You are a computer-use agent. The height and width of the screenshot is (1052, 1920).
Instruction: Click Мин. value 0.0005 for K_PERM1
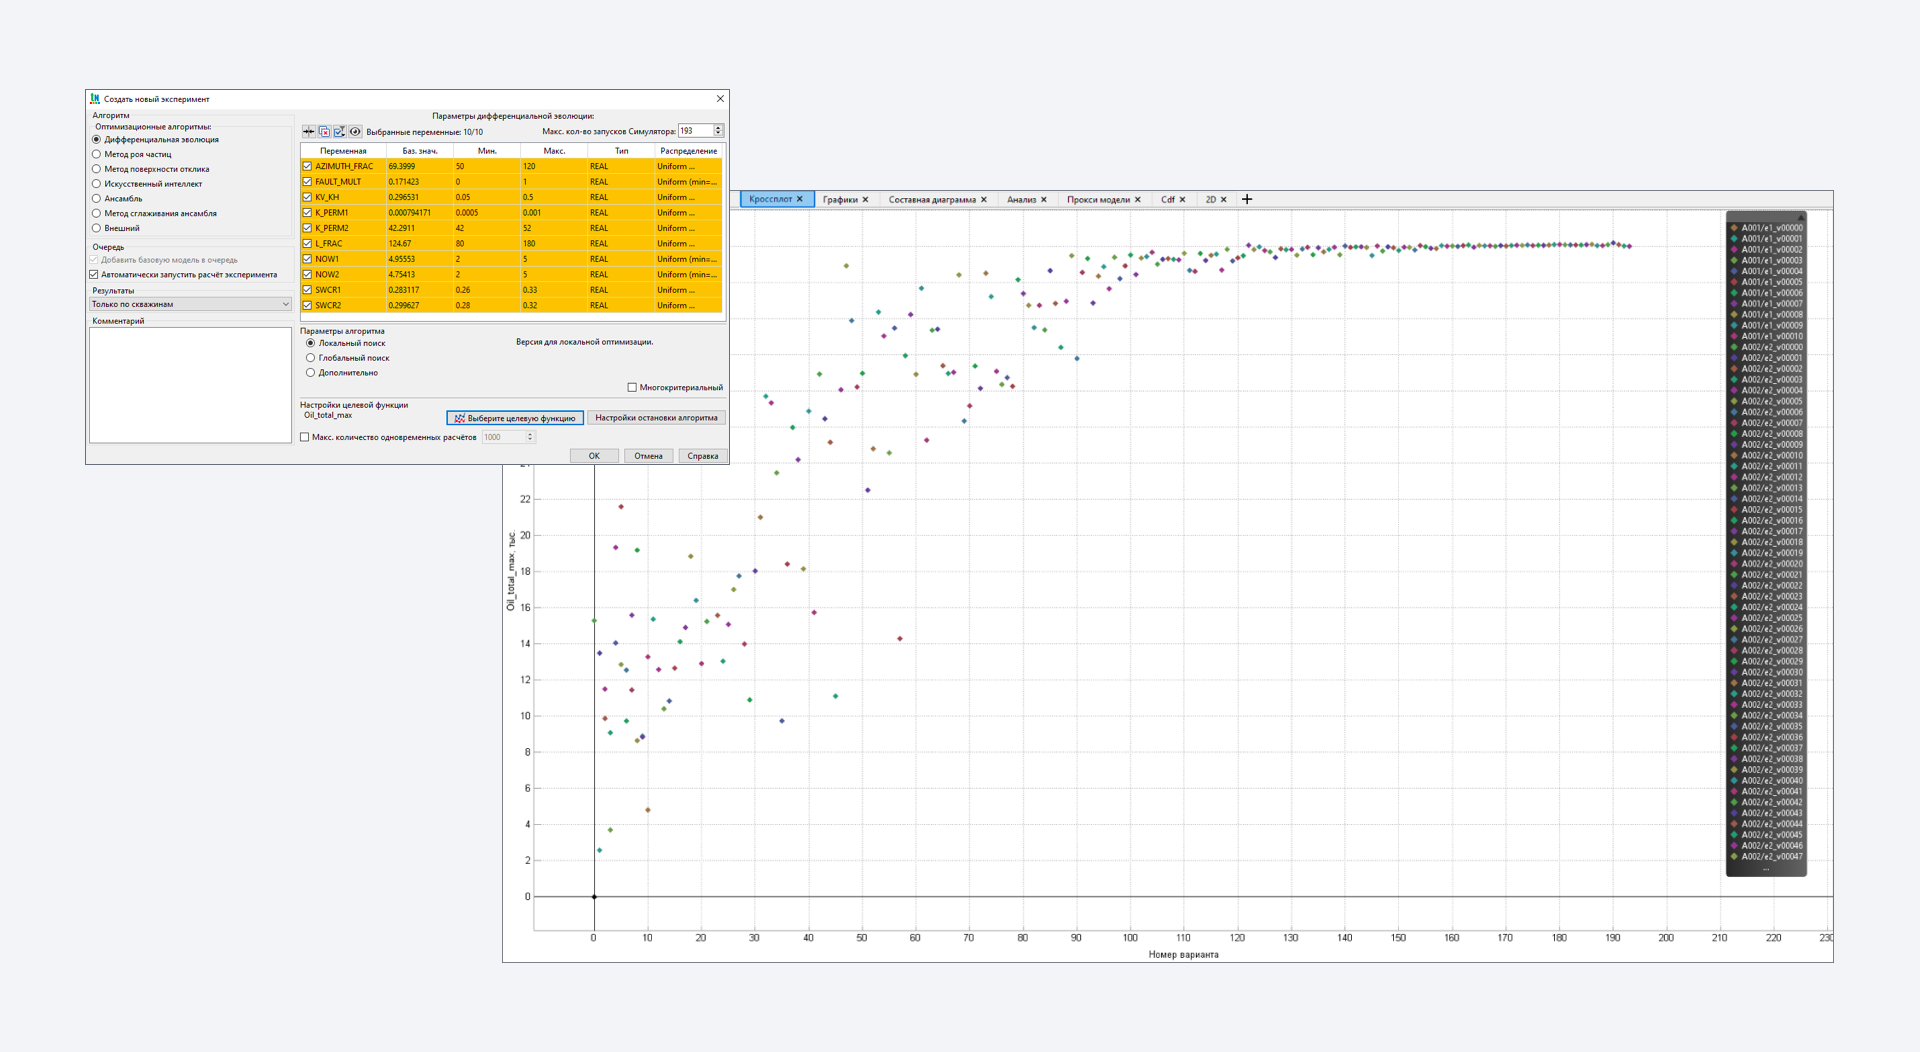tap(487, 213)
